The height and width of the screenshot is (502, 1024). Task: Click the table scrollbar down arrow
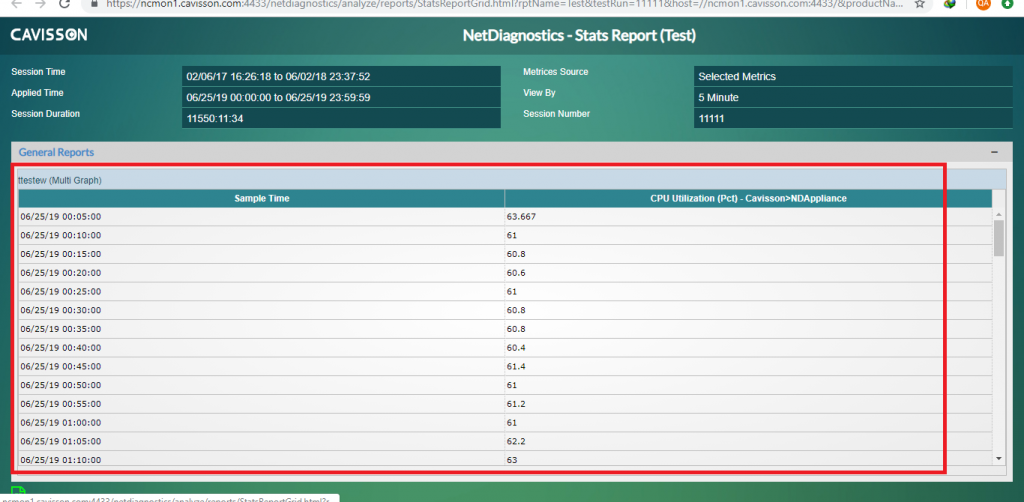[x=999, y=459]
